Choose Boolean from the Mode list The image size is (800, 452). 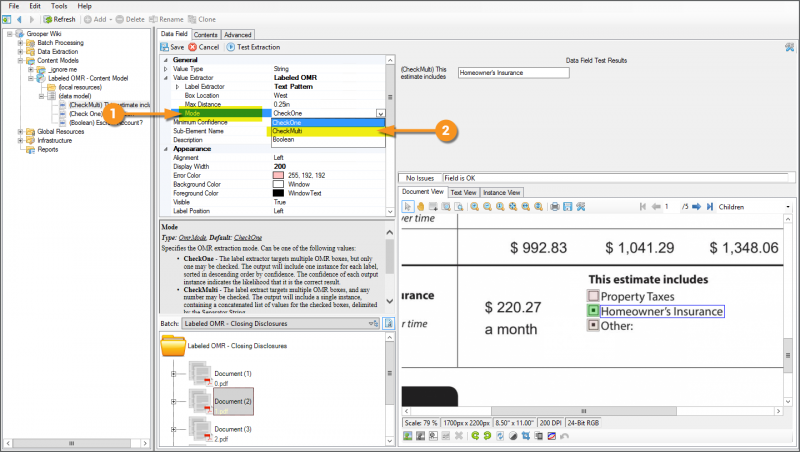click(x=328, y=139)
